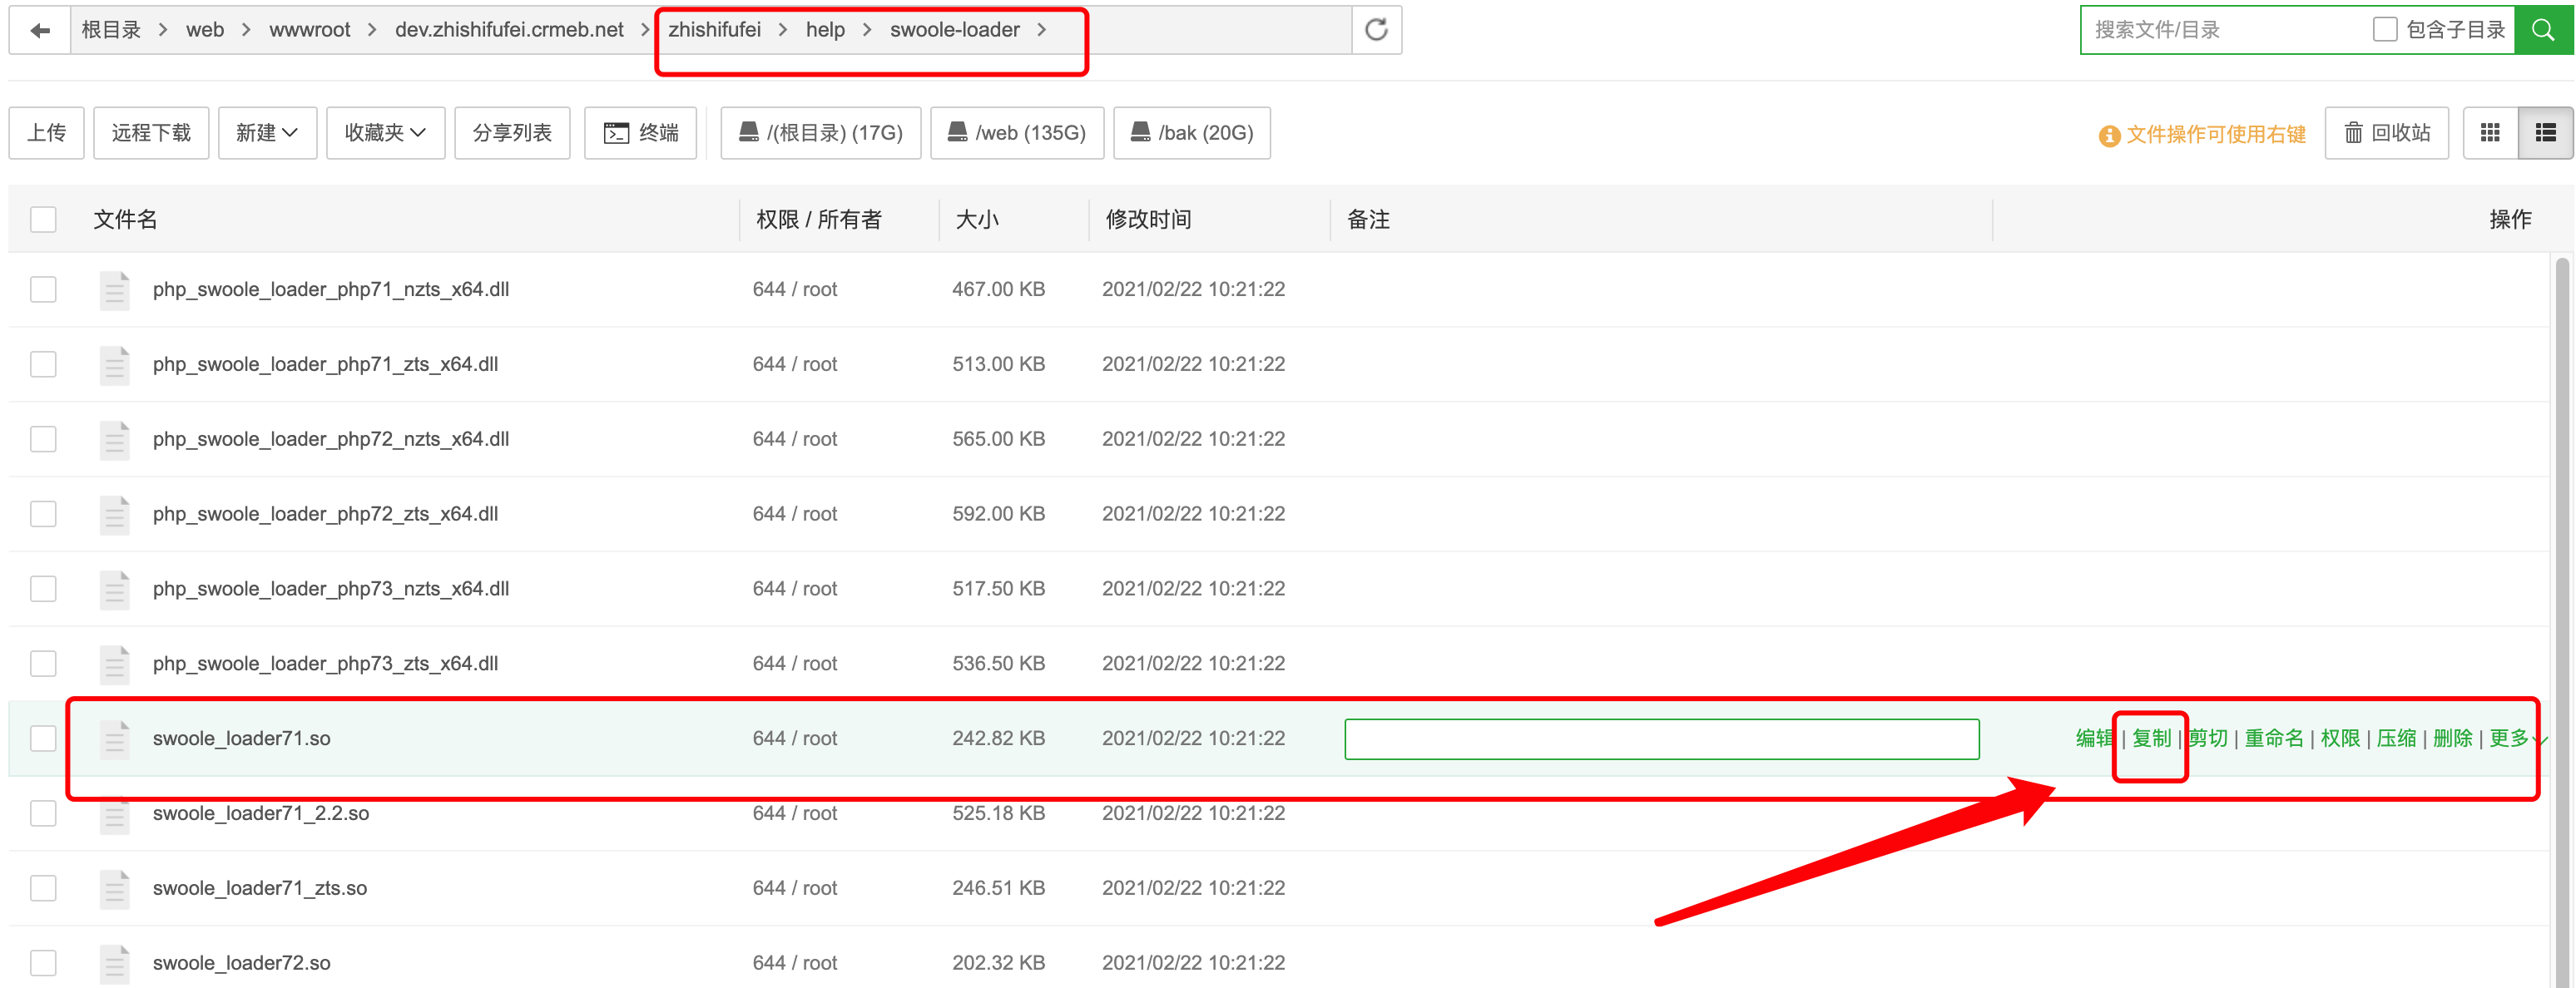Check the box for php_swoole_loader_php72_nzts_x64.dll
The height and width of the screenshot is (988, 2576).
click(43, 439)
